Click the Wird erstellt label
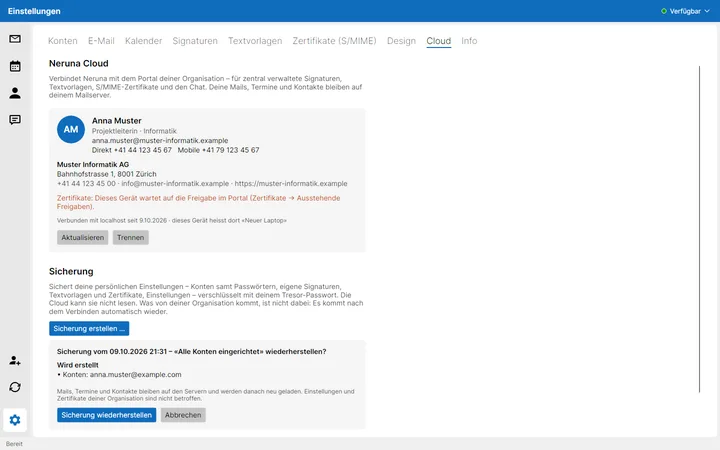 [x=78, y=365]
